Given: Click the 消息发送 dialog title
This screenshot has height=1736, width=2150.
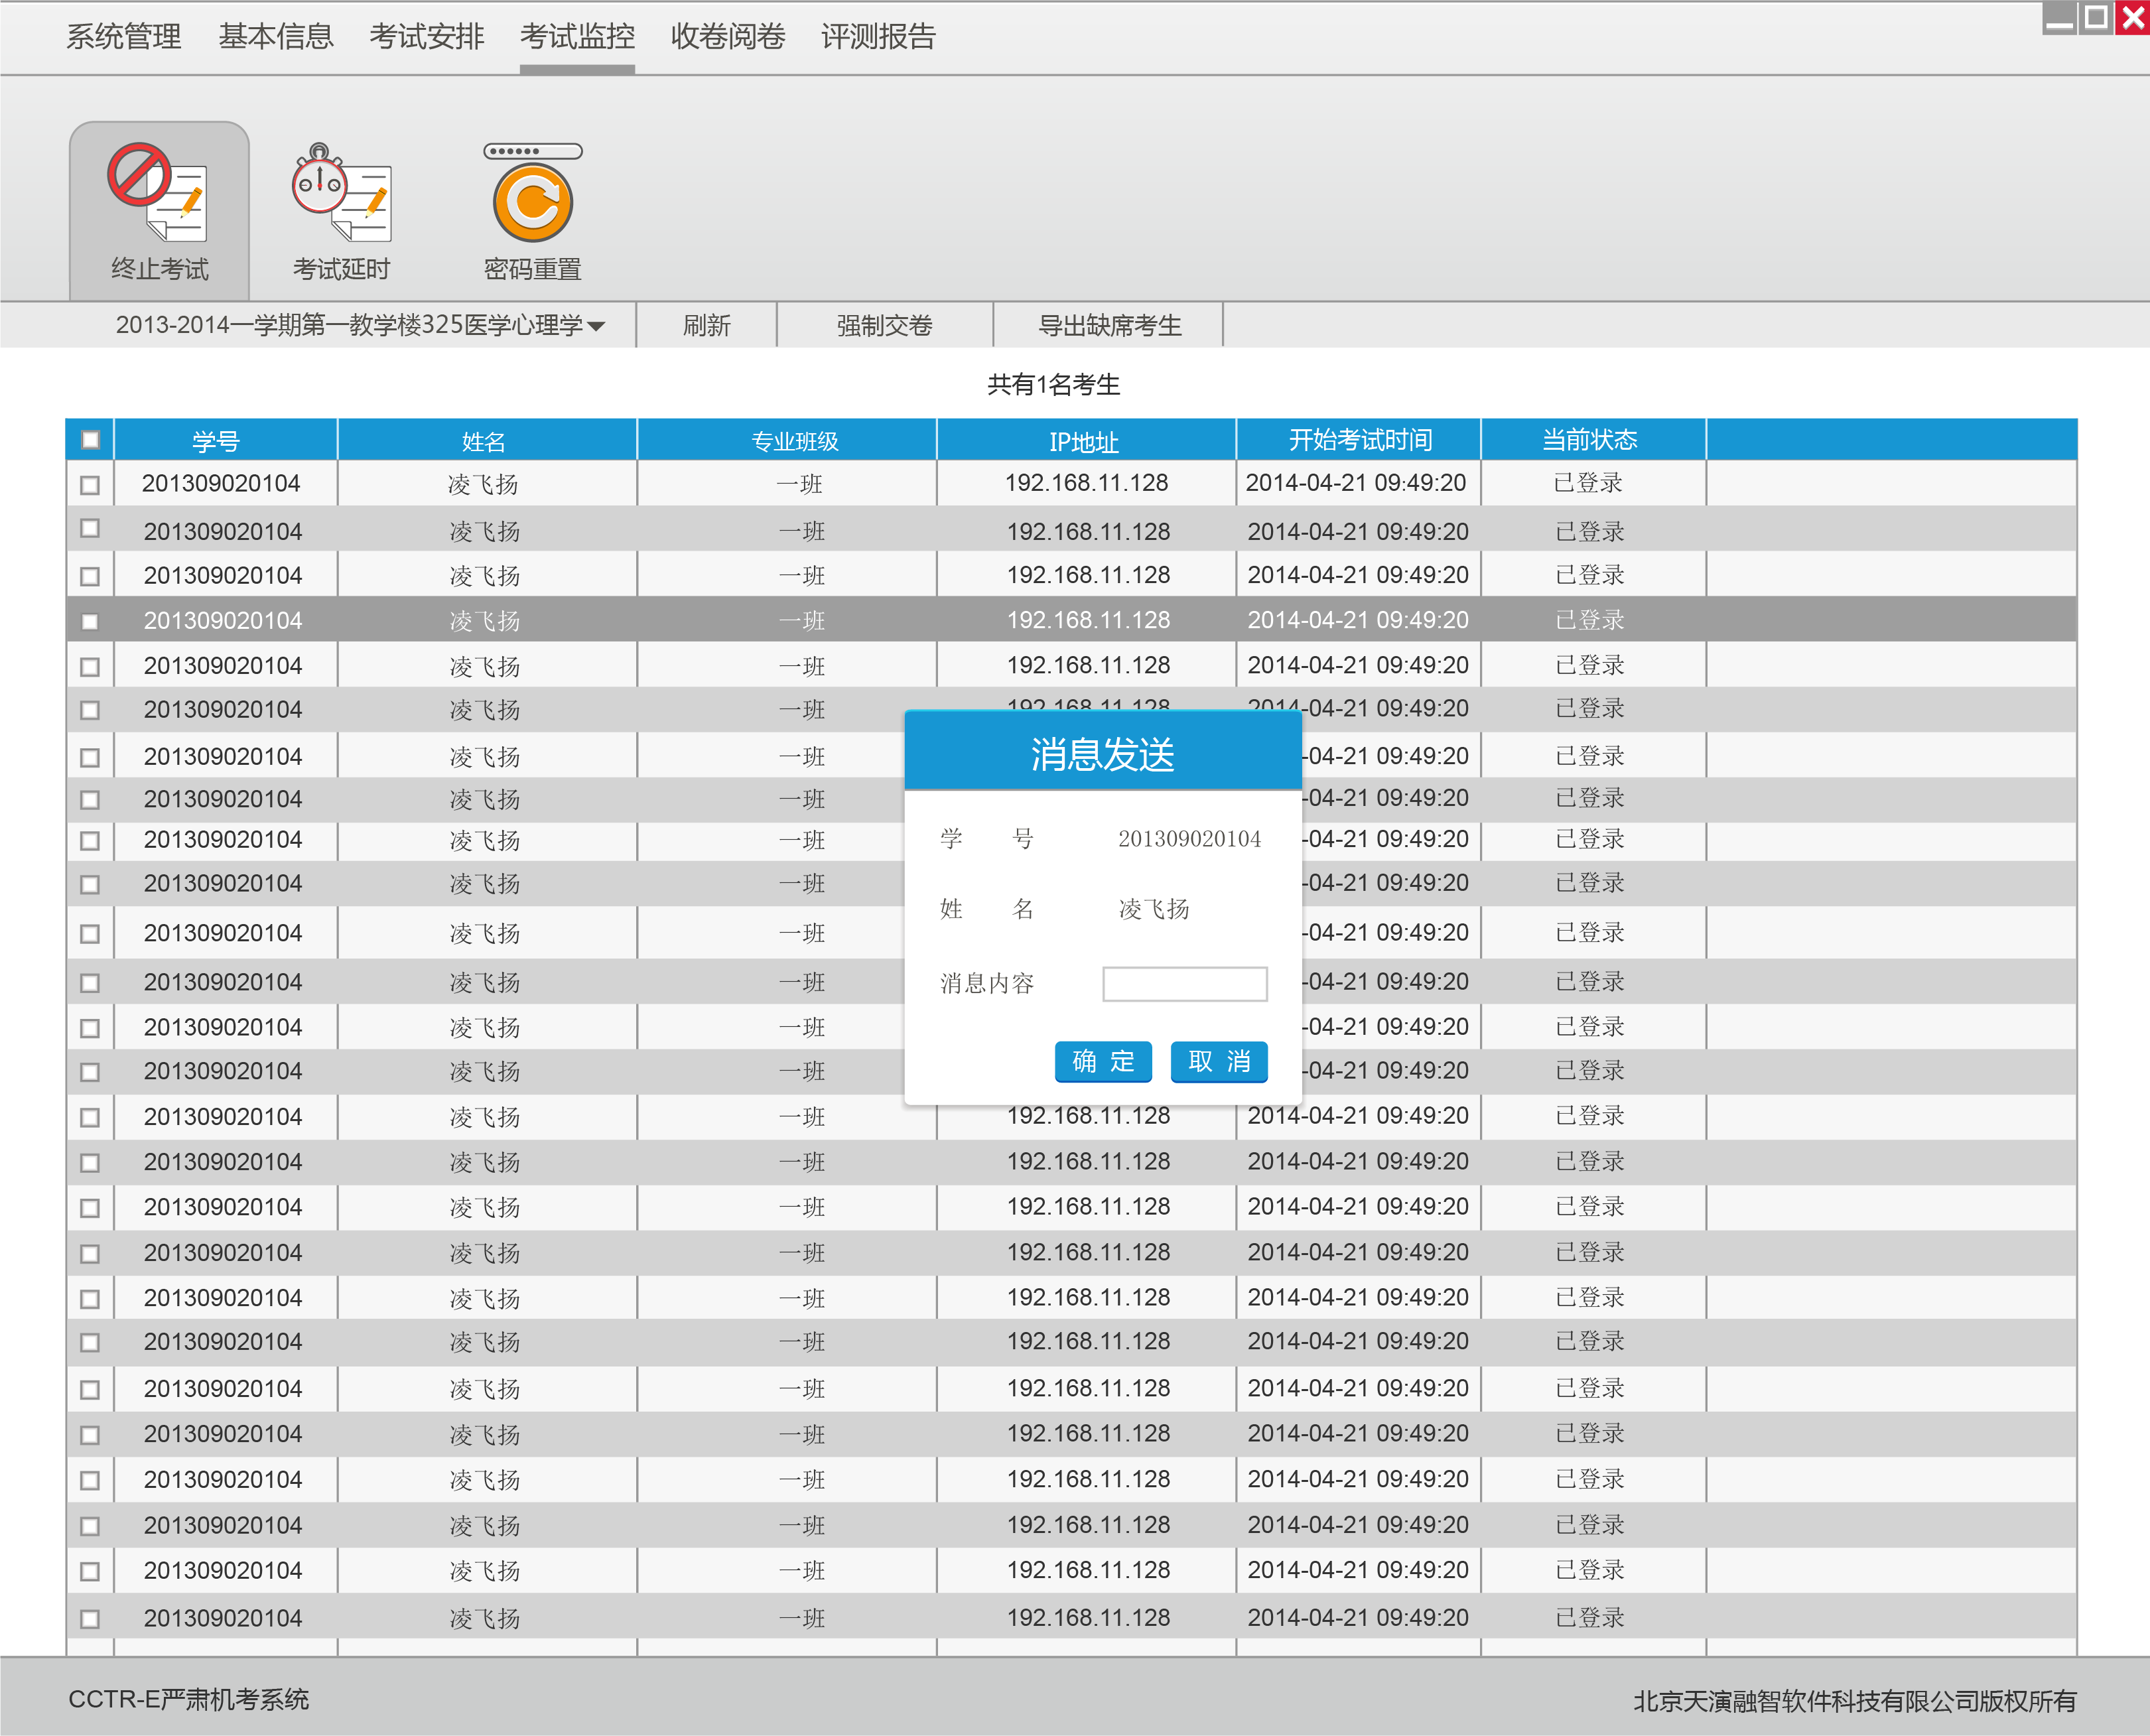Looking at the screenshot, I should [1102, 754].
